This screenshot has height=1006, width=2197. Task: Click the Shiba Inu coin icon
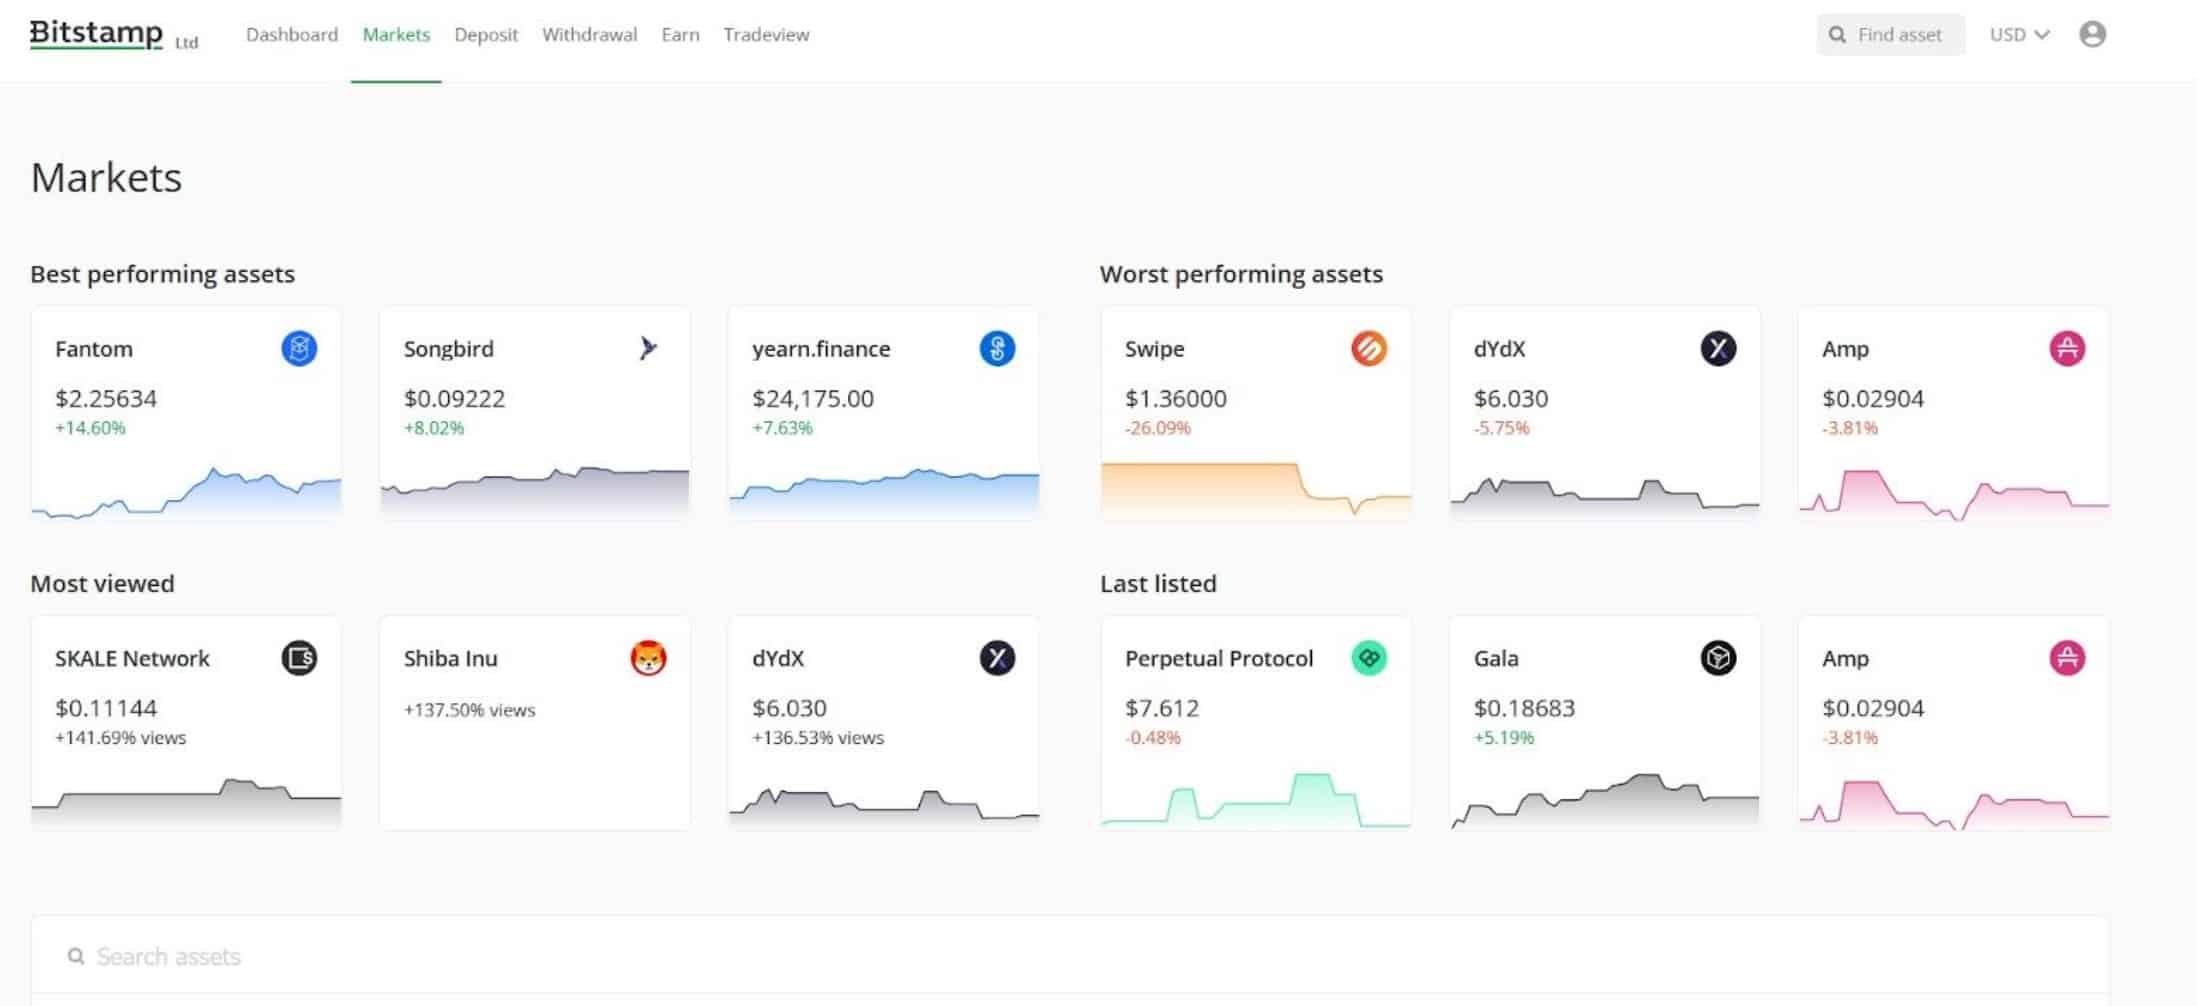(648, 658)
